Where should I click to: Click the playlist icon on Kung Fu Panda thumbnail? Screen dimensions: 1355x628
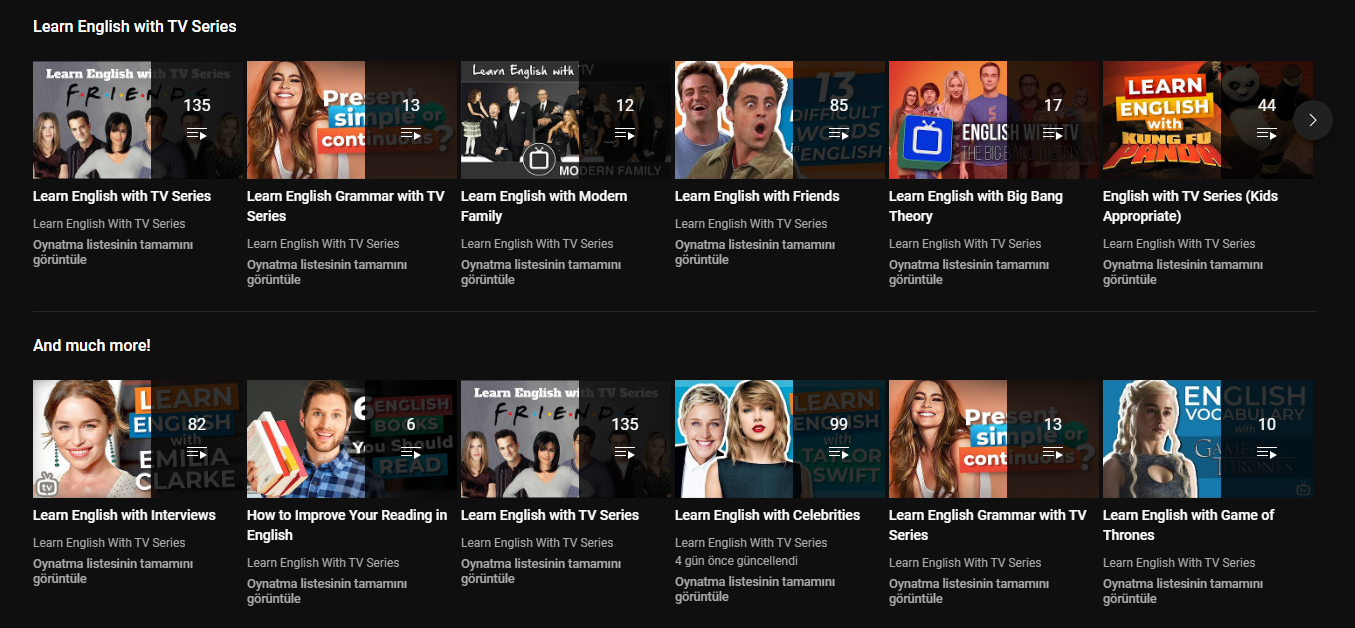pos(1267,134)
